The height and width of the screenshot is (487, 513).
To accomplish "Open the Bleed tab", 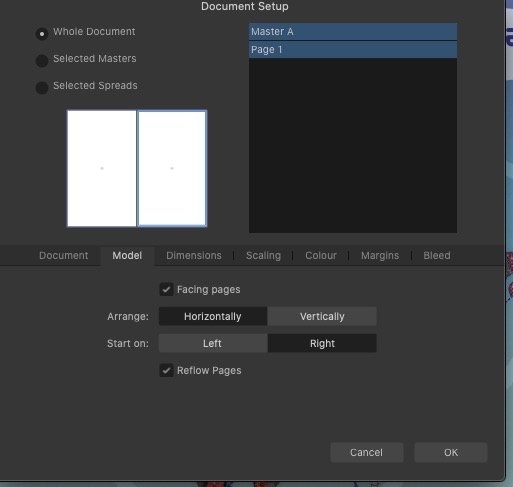I will click(x=437, y=255).
